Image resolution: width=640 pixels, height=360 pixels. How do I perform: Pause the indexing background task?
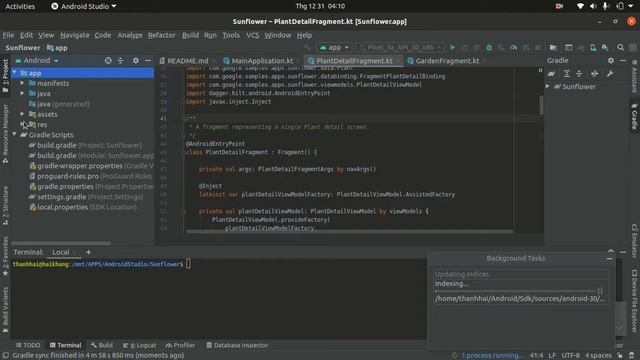[600, 291]
